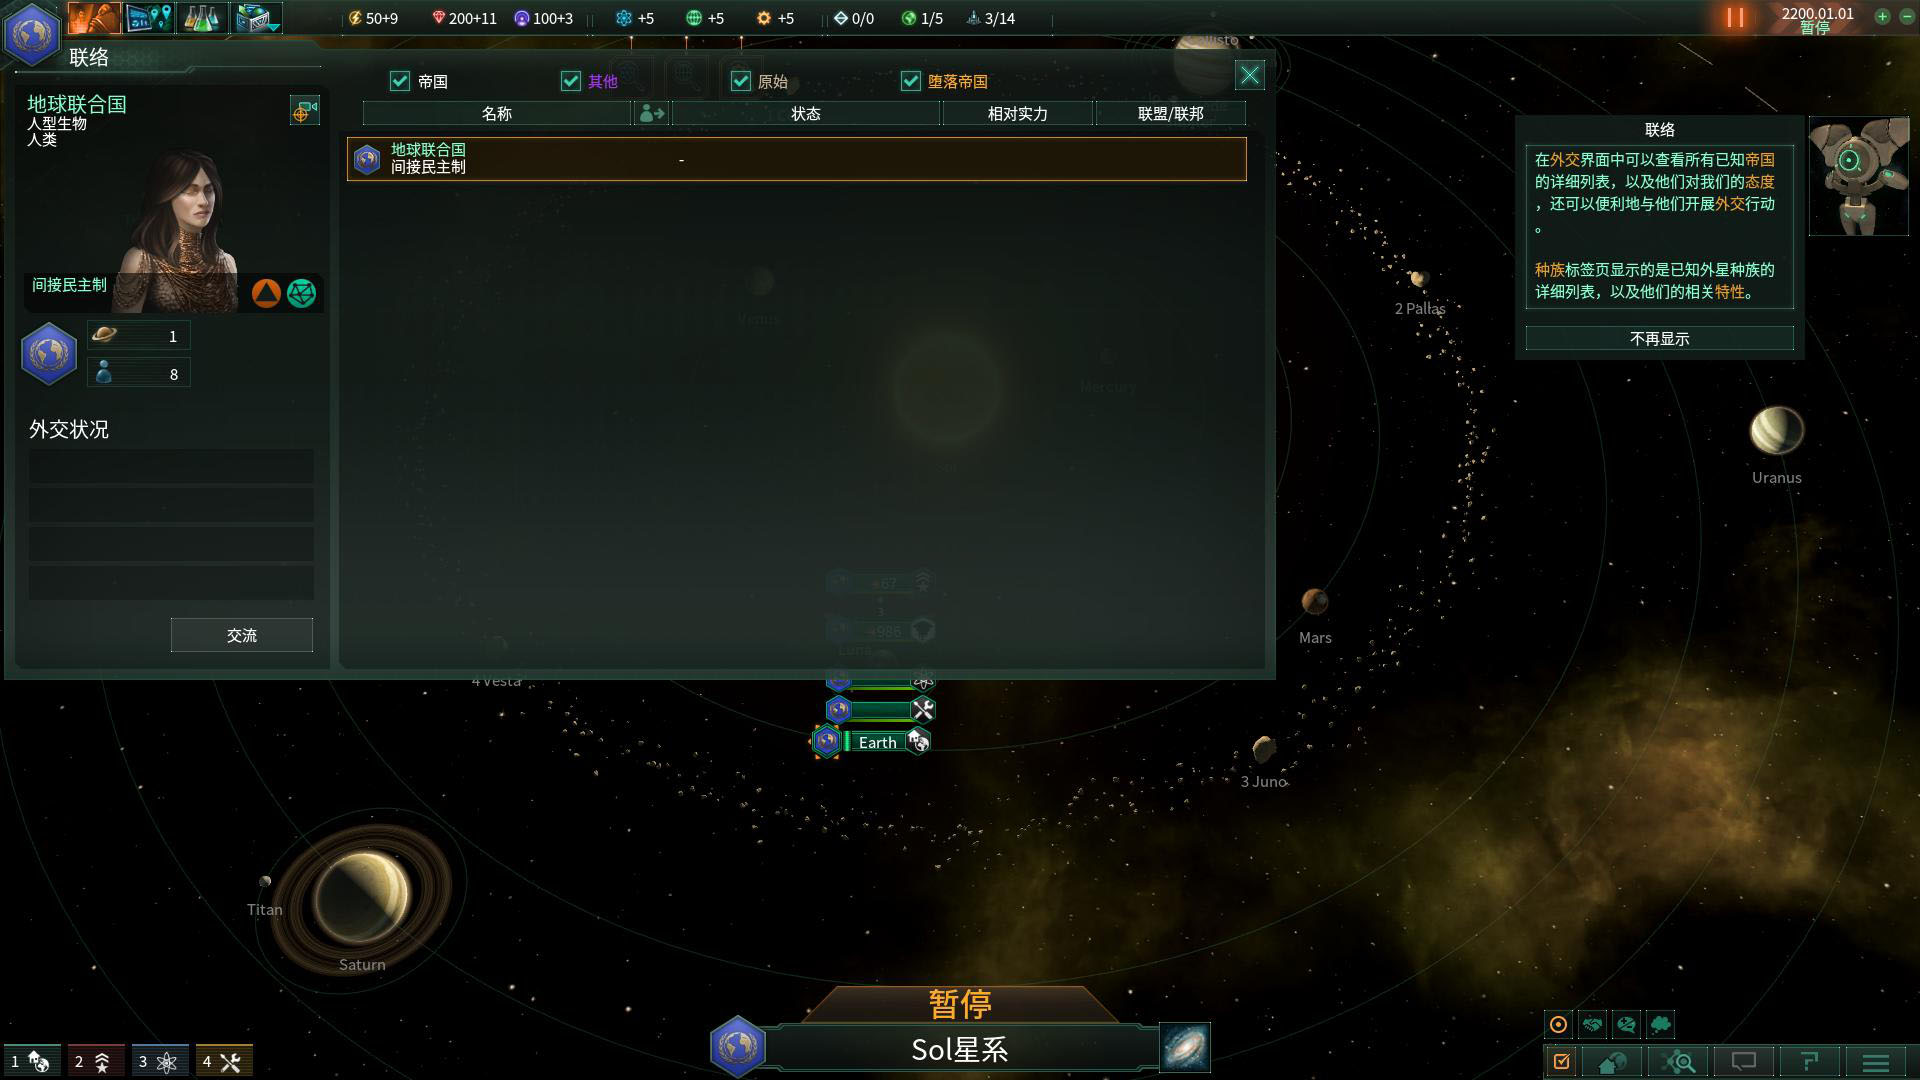Click the 不再显示 dismiss button

click(1660, 338)
